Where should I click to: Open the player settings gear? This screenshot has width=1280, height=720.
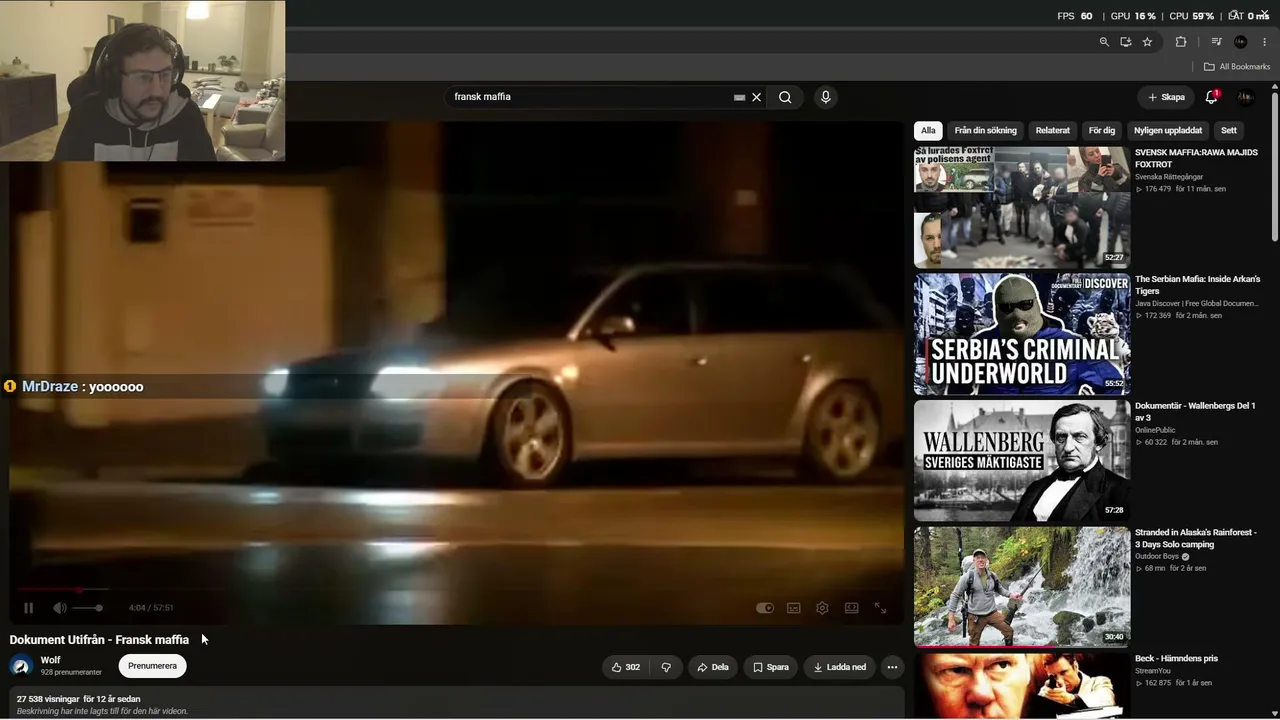[822, 607]
